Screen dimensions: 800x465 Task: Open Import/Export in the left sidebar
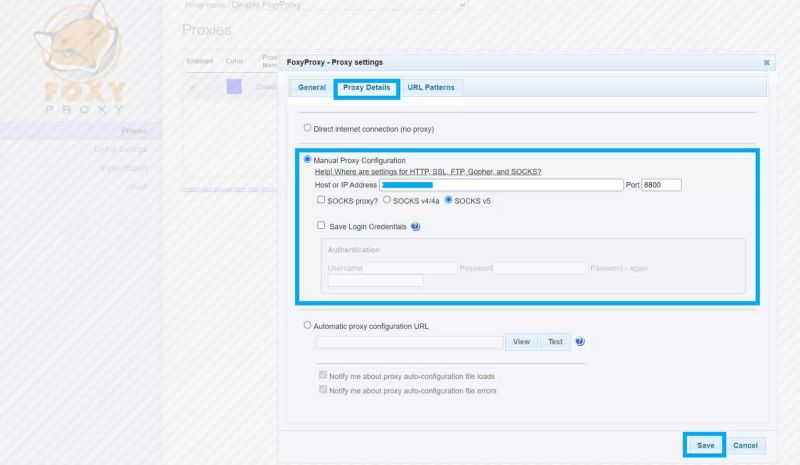[123, 168]
